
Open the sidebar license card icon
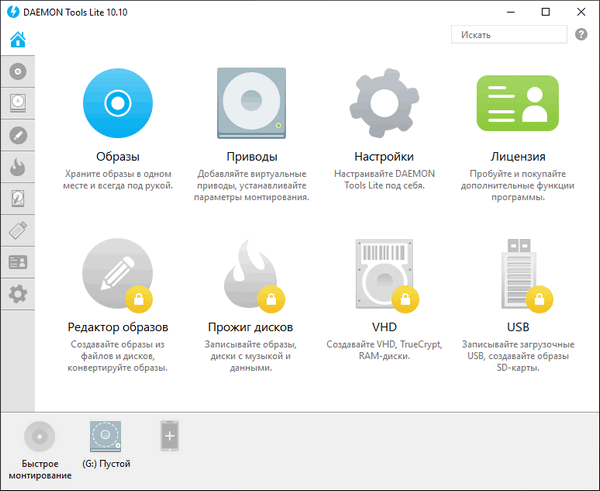17,262
